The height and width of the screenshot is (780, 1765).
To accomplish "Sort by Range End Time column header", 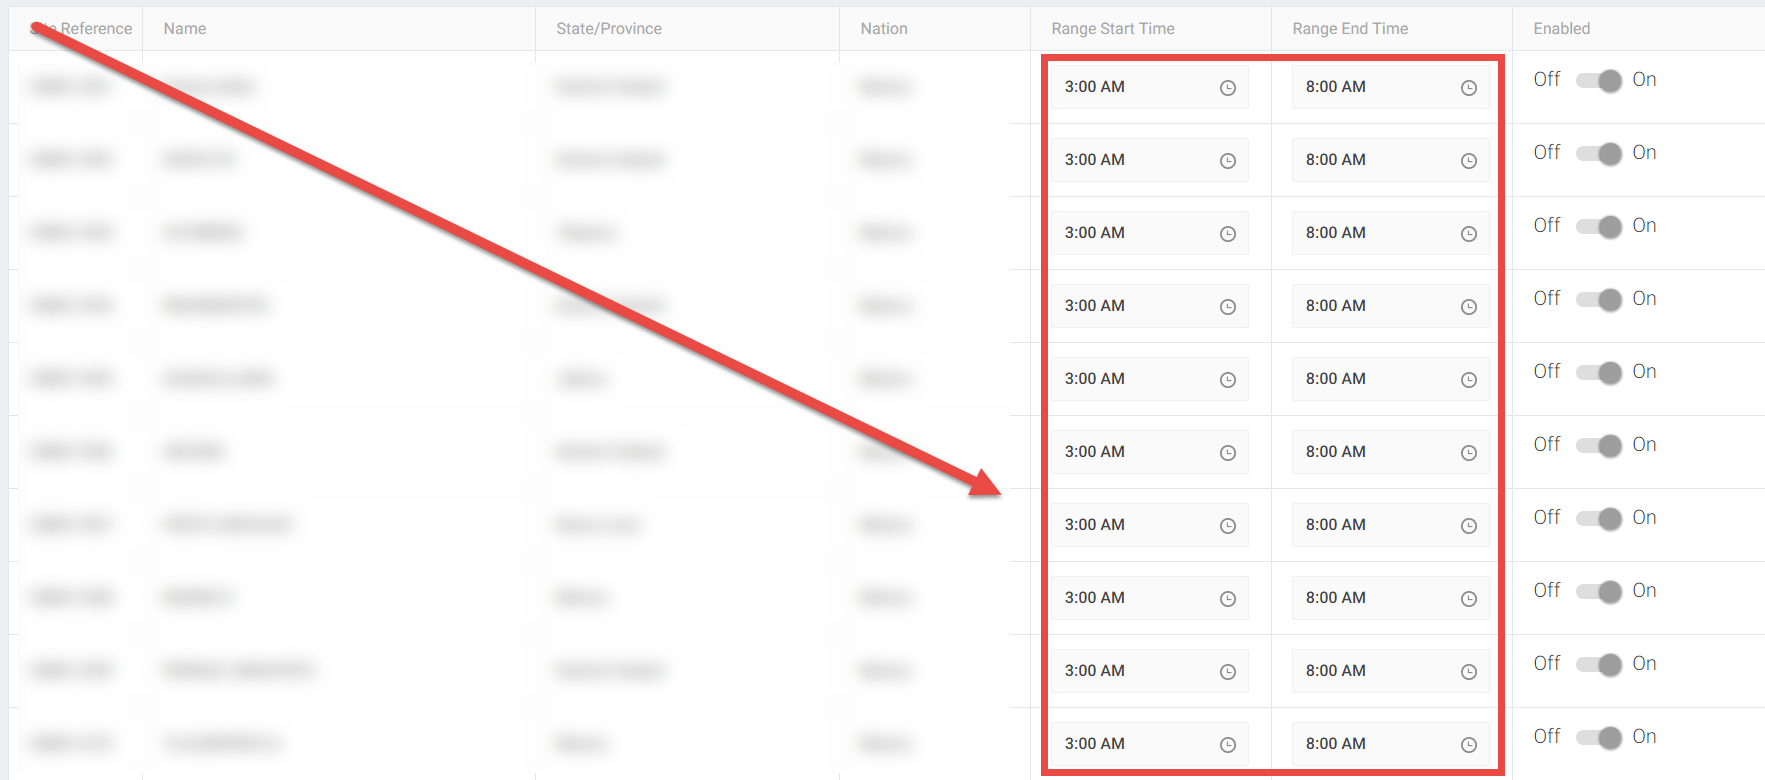I will pyautogui.click(x=1349, y=29).
